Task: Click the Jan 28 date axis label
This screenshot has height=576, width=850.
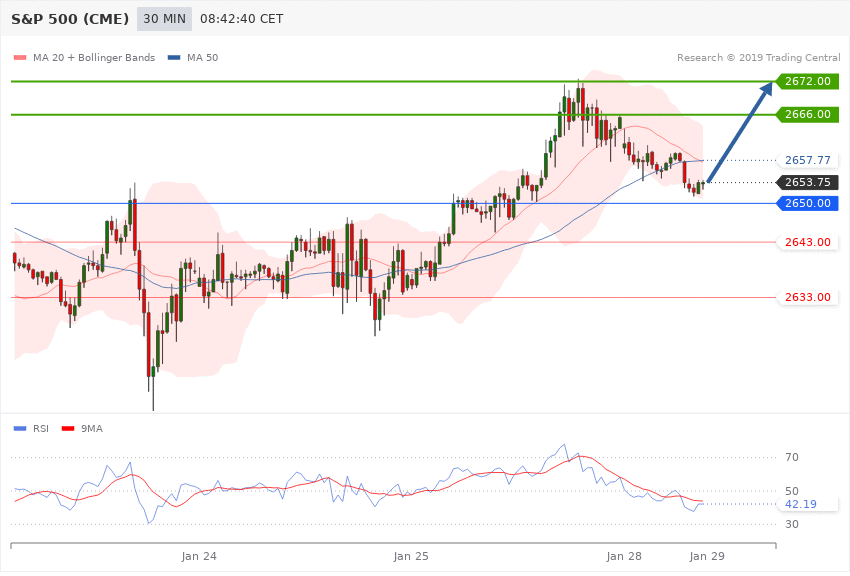Action: pyautogui.click(x=624, y=556)
